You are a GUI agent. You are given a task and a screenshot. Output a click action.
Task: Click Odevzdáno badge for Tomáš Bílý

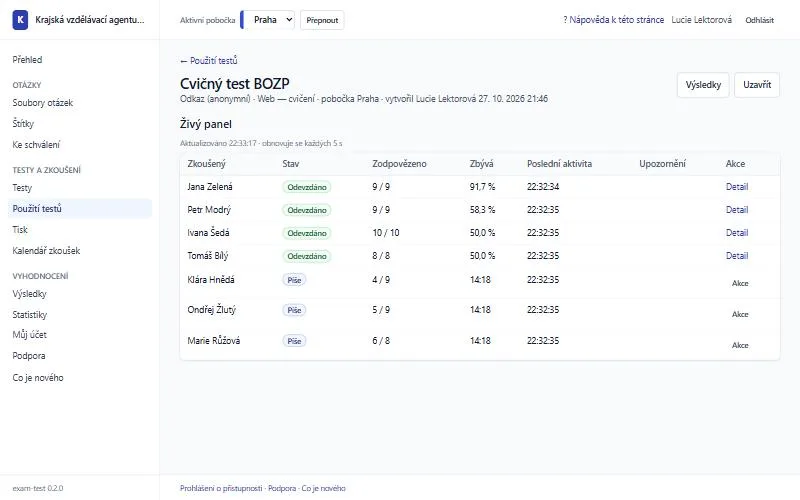(307, 256)
